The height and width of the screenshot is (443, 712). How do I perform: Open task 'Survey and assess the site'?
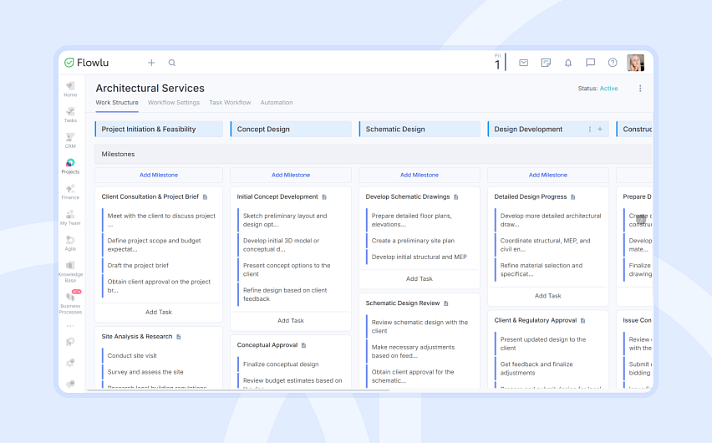tap(145, 372)
